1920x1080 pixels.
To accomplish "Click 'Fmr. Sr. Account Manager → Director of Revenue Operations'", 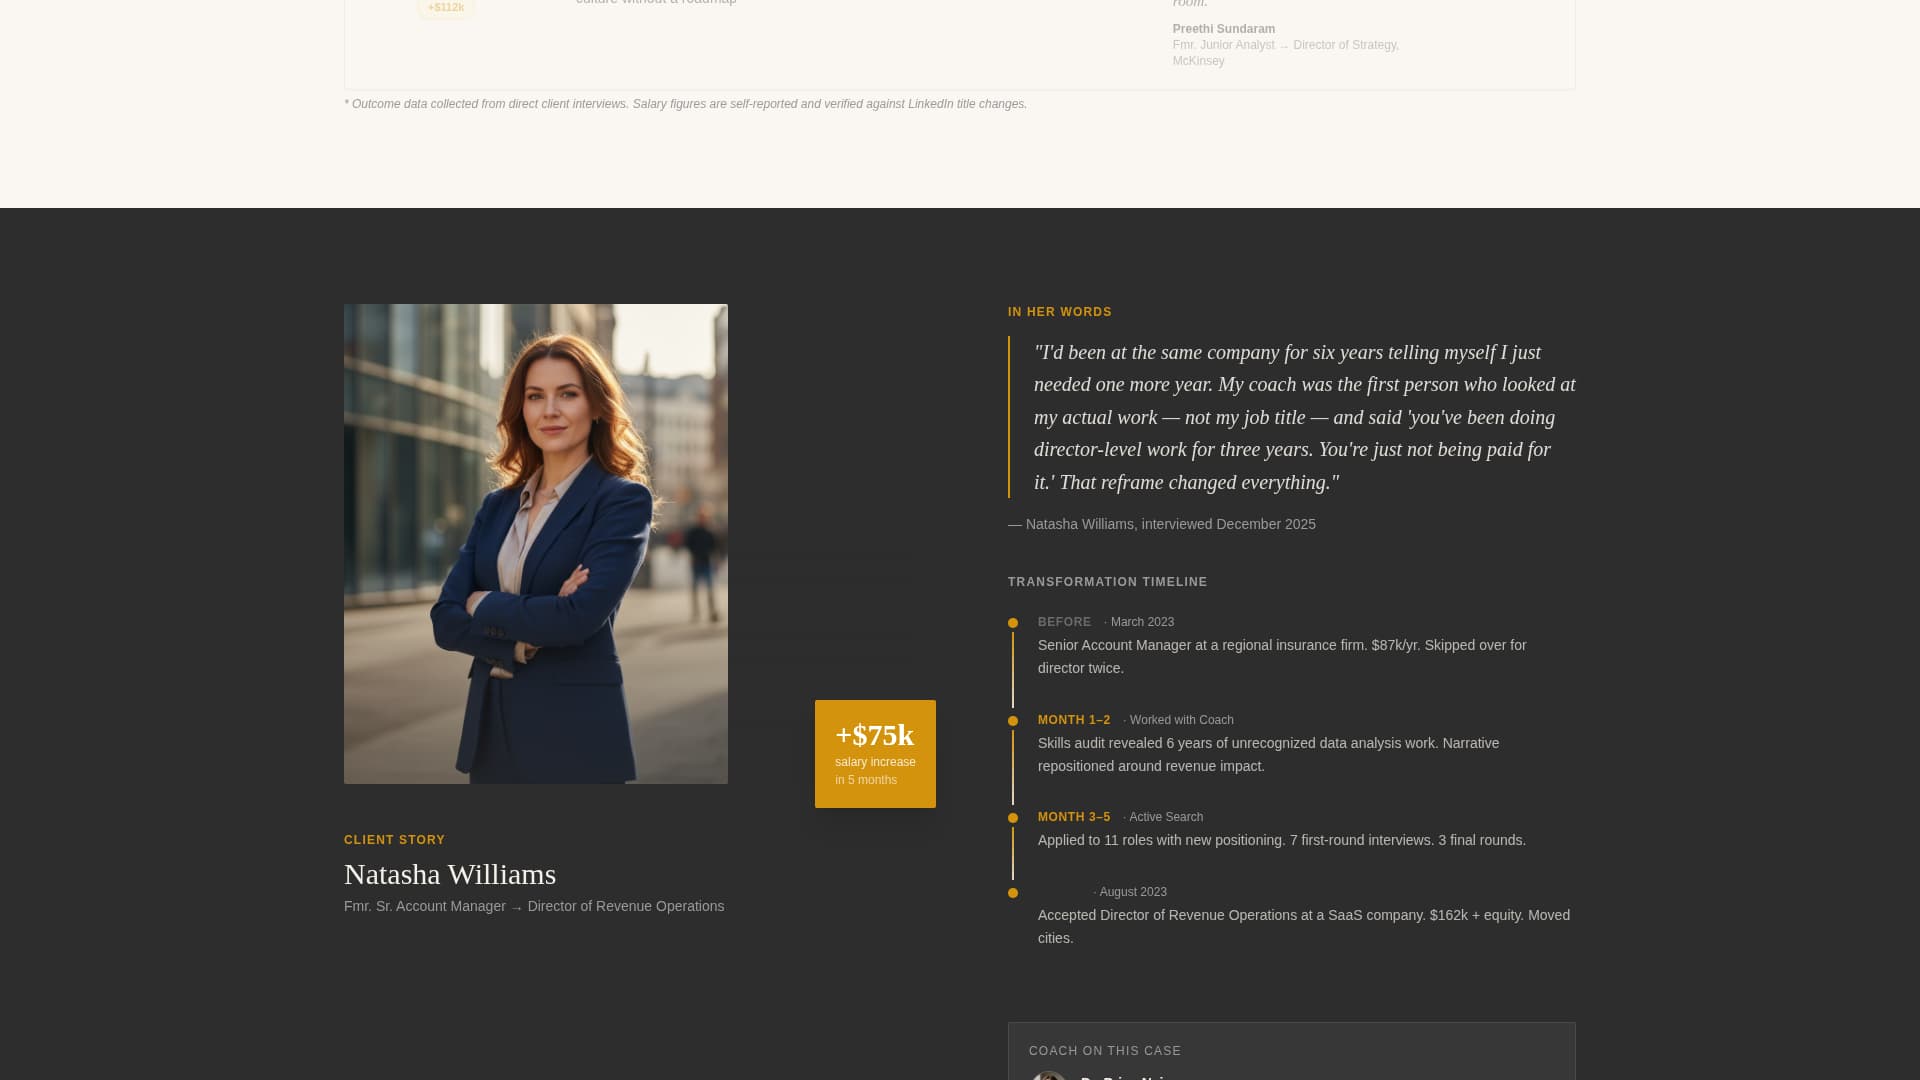I will coord(534,906).
